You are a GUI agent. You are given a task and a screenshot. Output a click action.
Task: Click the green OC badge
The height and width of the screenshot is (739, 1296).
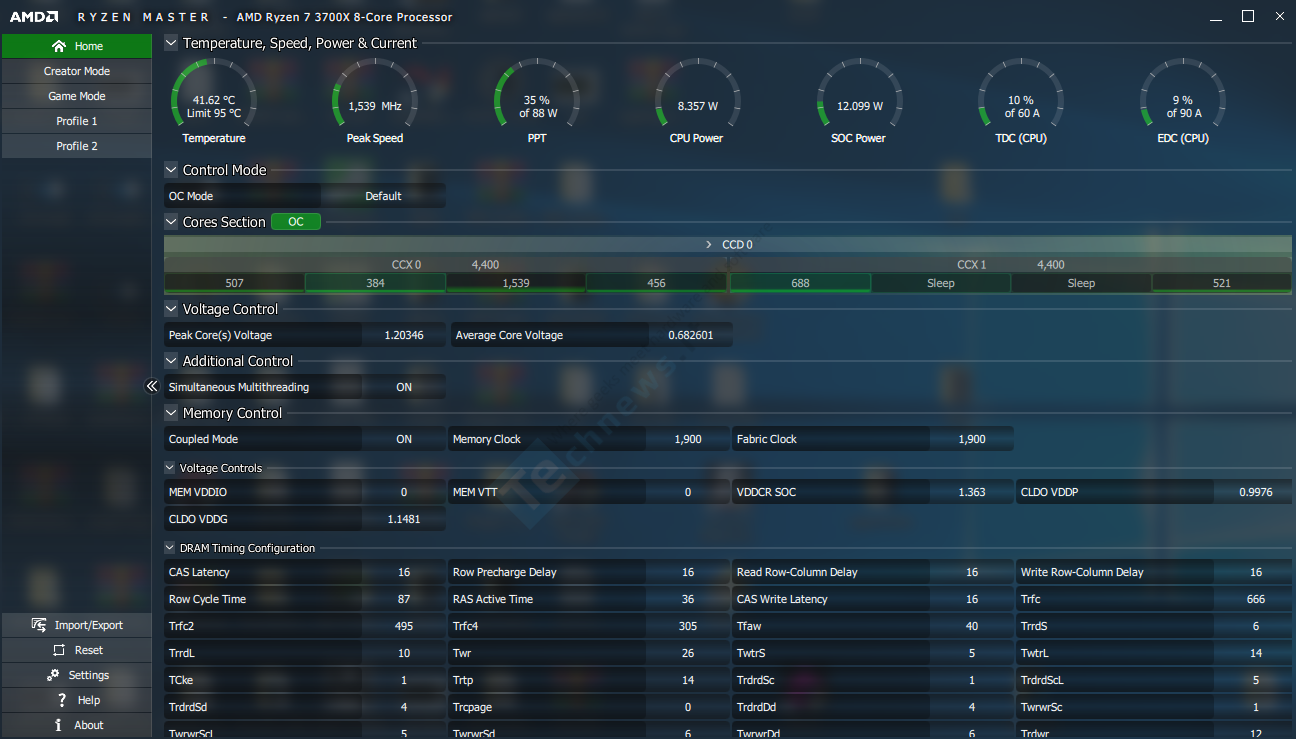click(296, 222)
